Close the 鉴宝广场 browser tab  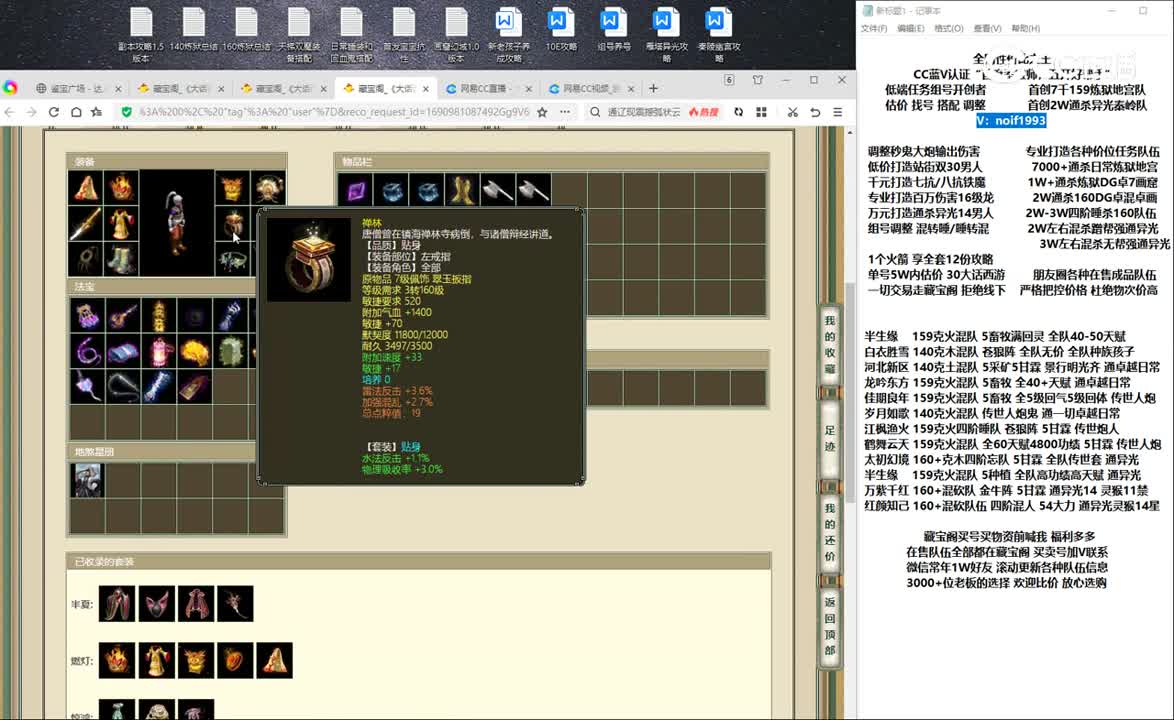click(x=118, y=88)
